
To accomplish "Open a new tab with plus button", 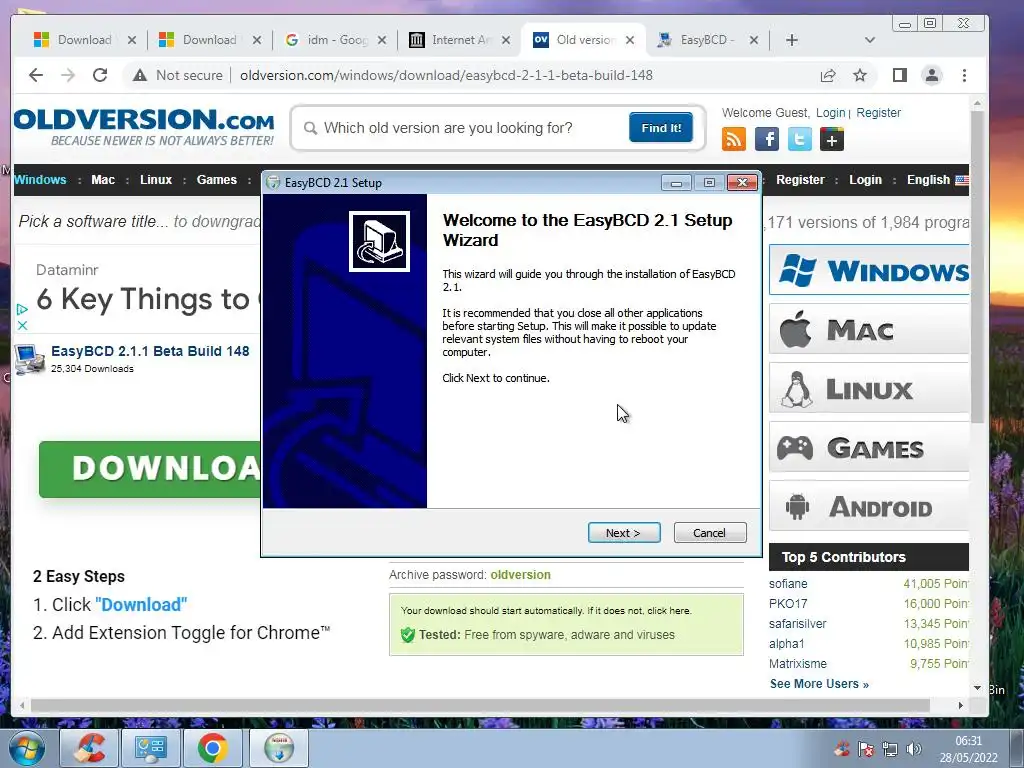I will [792, 40].
